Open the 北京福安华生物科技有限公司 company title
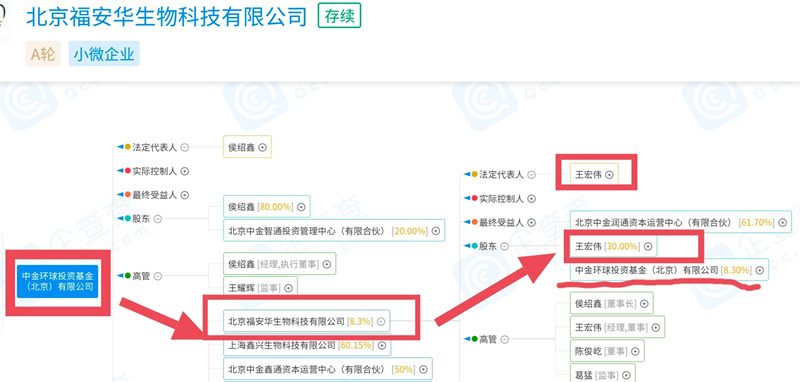 166,17
